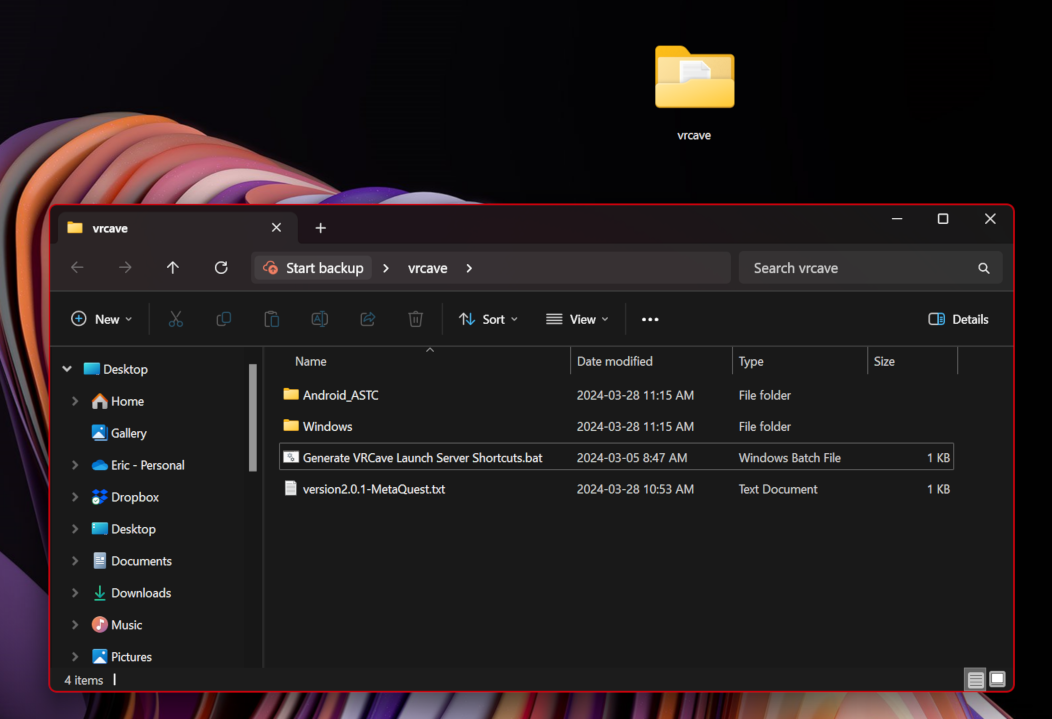The width and height of the screenshot is (1052, 719).
Task: Click the Share icon in toolbar
Action: tap(367, 319)
